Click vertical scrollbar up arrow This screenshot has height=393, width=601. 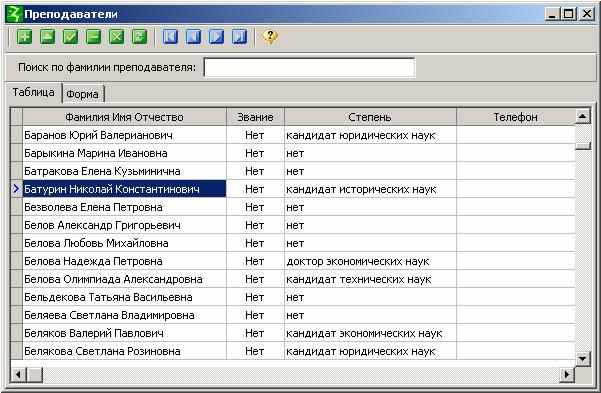[x=583, y=116]
